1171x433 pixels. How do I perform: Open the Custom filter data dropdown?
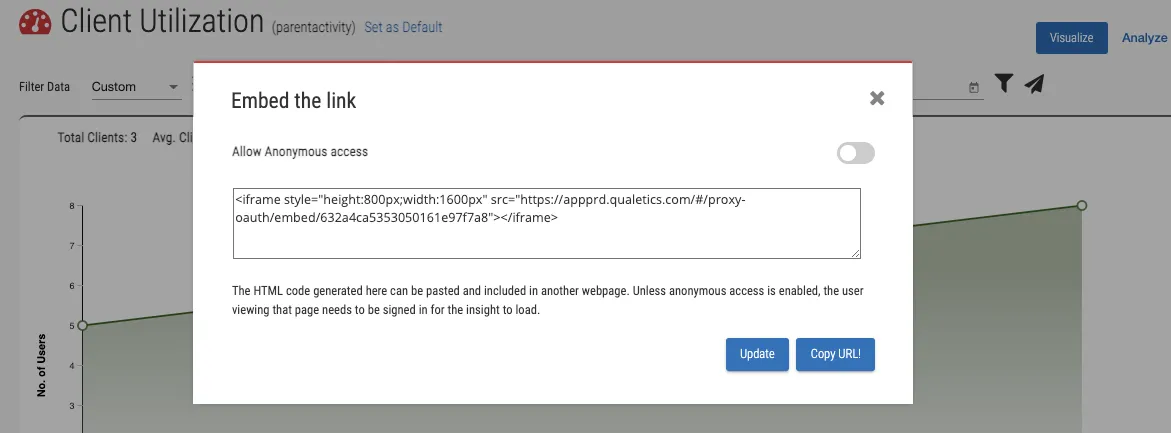[x=130, y=87]
